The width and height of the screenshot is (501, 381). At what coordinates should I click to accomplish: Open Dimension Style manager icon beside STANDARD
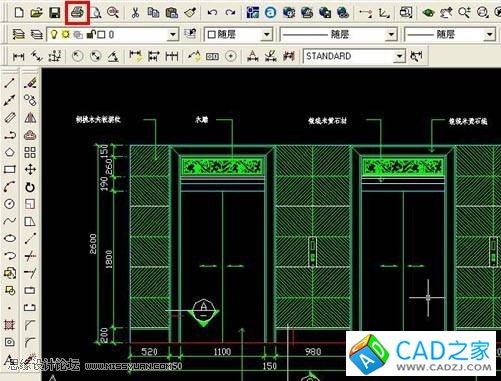416,56
